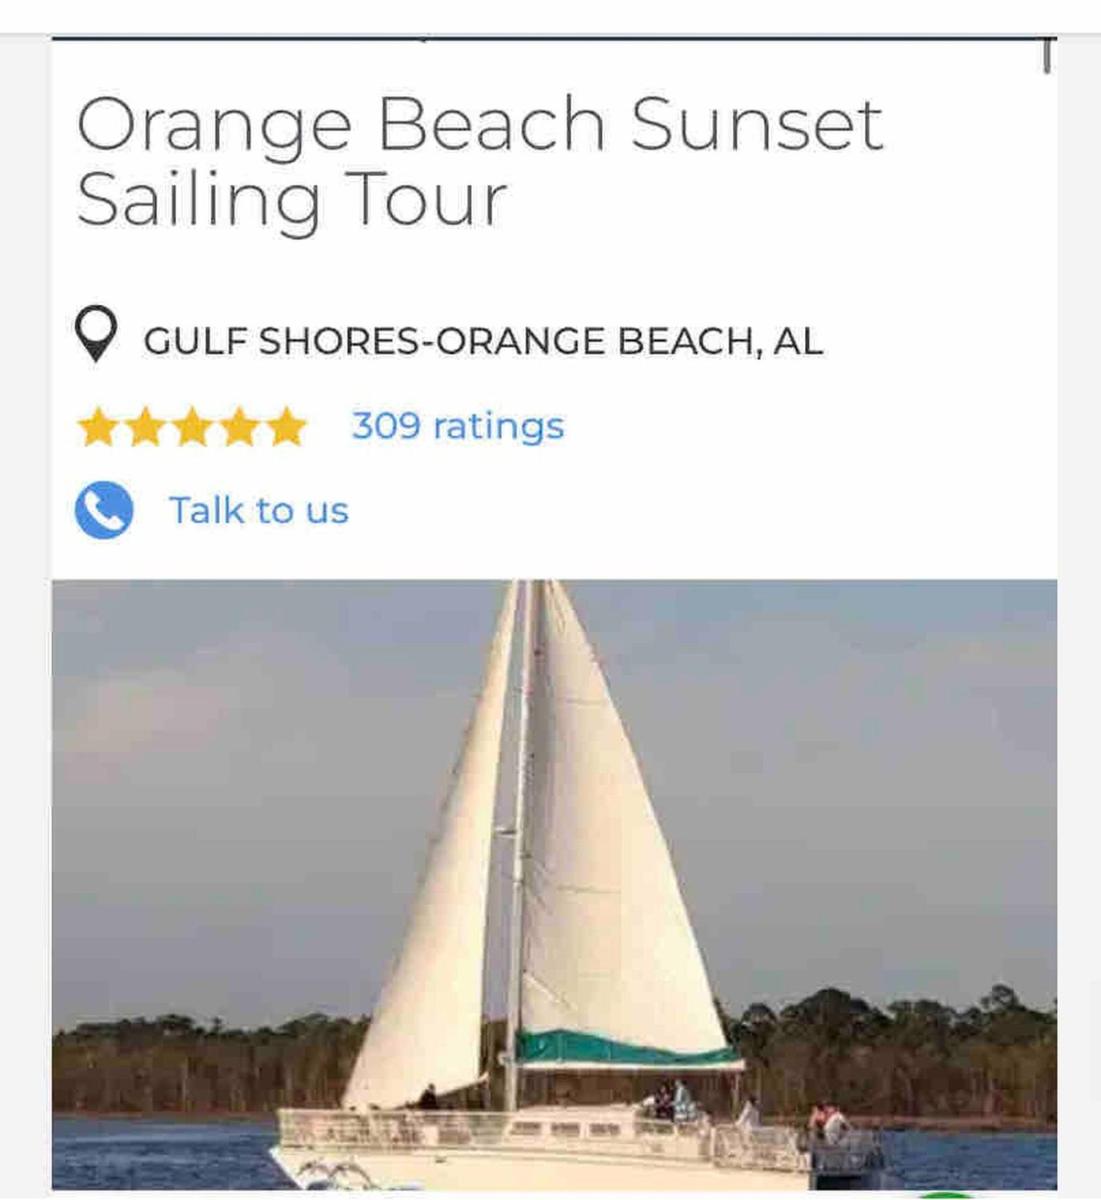Select the fourth gold rating star
Viewport: 1101px width, 1200px height.
pos(239,427)
